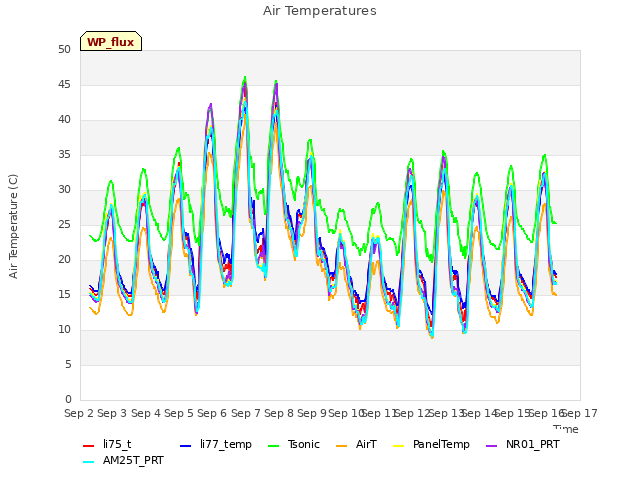
Task: Select the Tsonic legend entry
Action: tap(293, 444)
